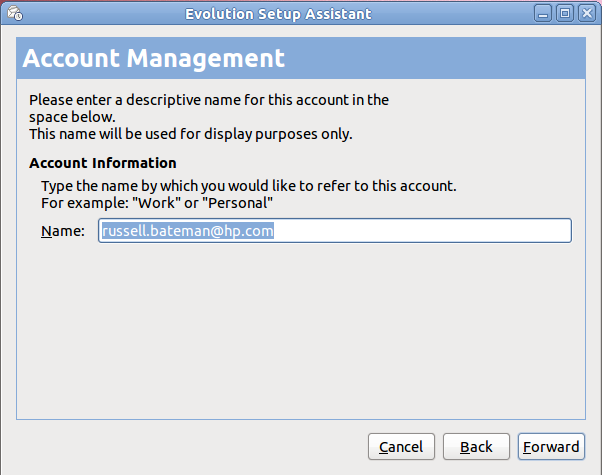Click the blank panel area below Name field
The width and height of the screenshot is (602, 475).
tap(301, 330)
